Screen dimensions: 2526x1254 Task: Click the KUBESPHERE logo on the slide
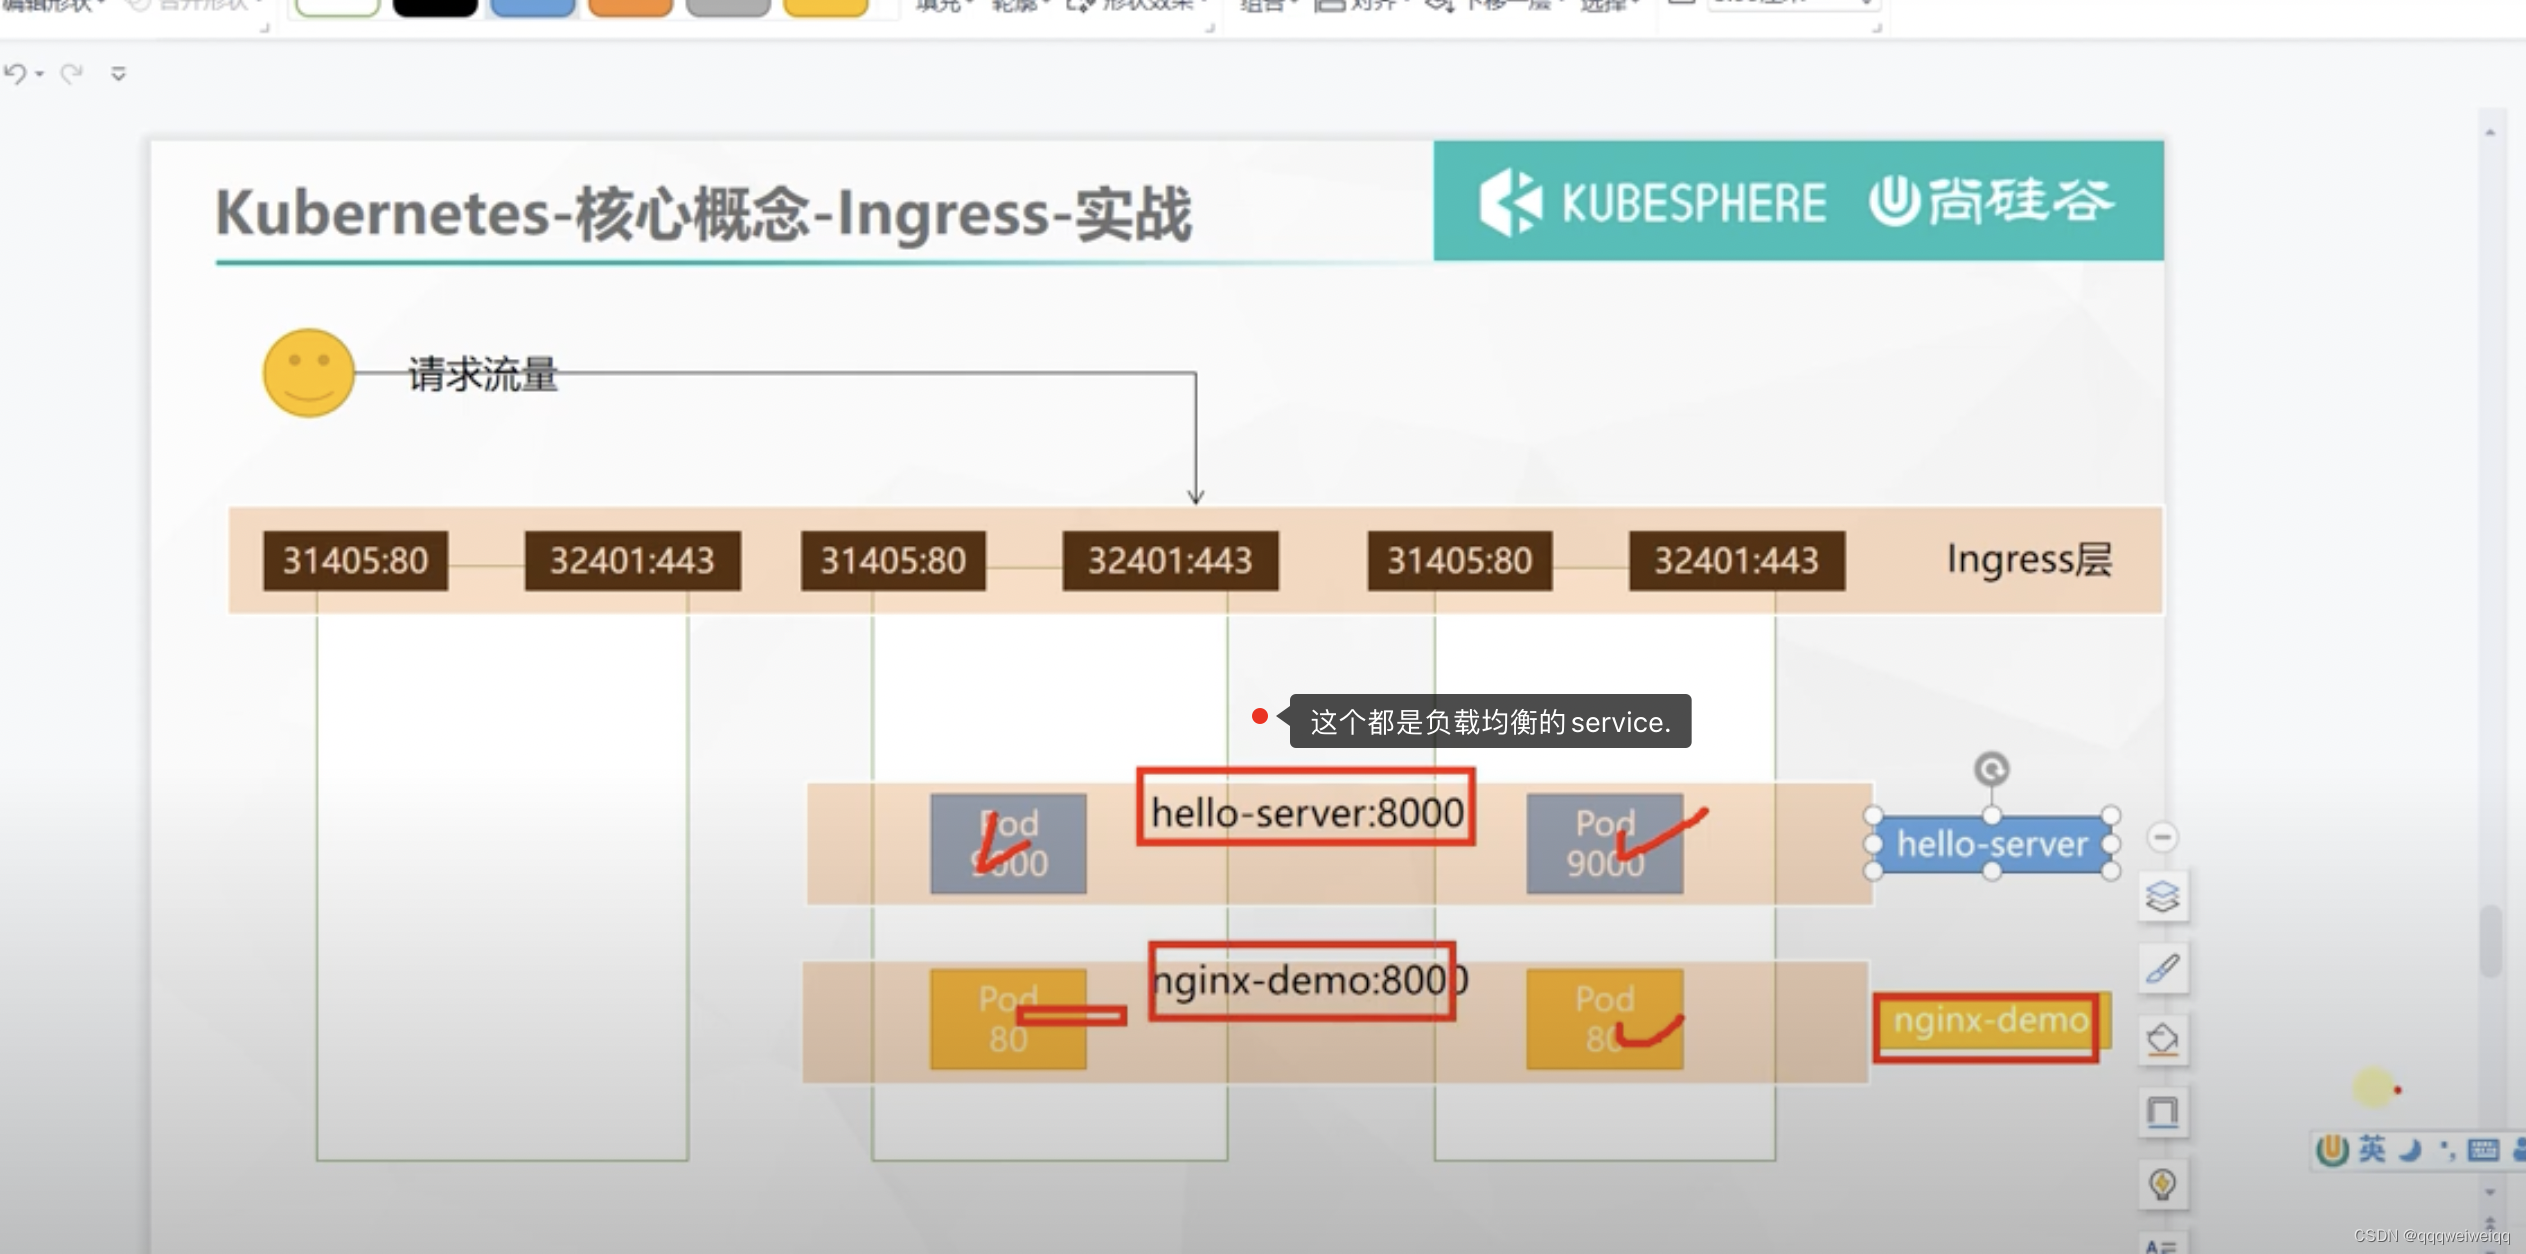coord(1651,203)
